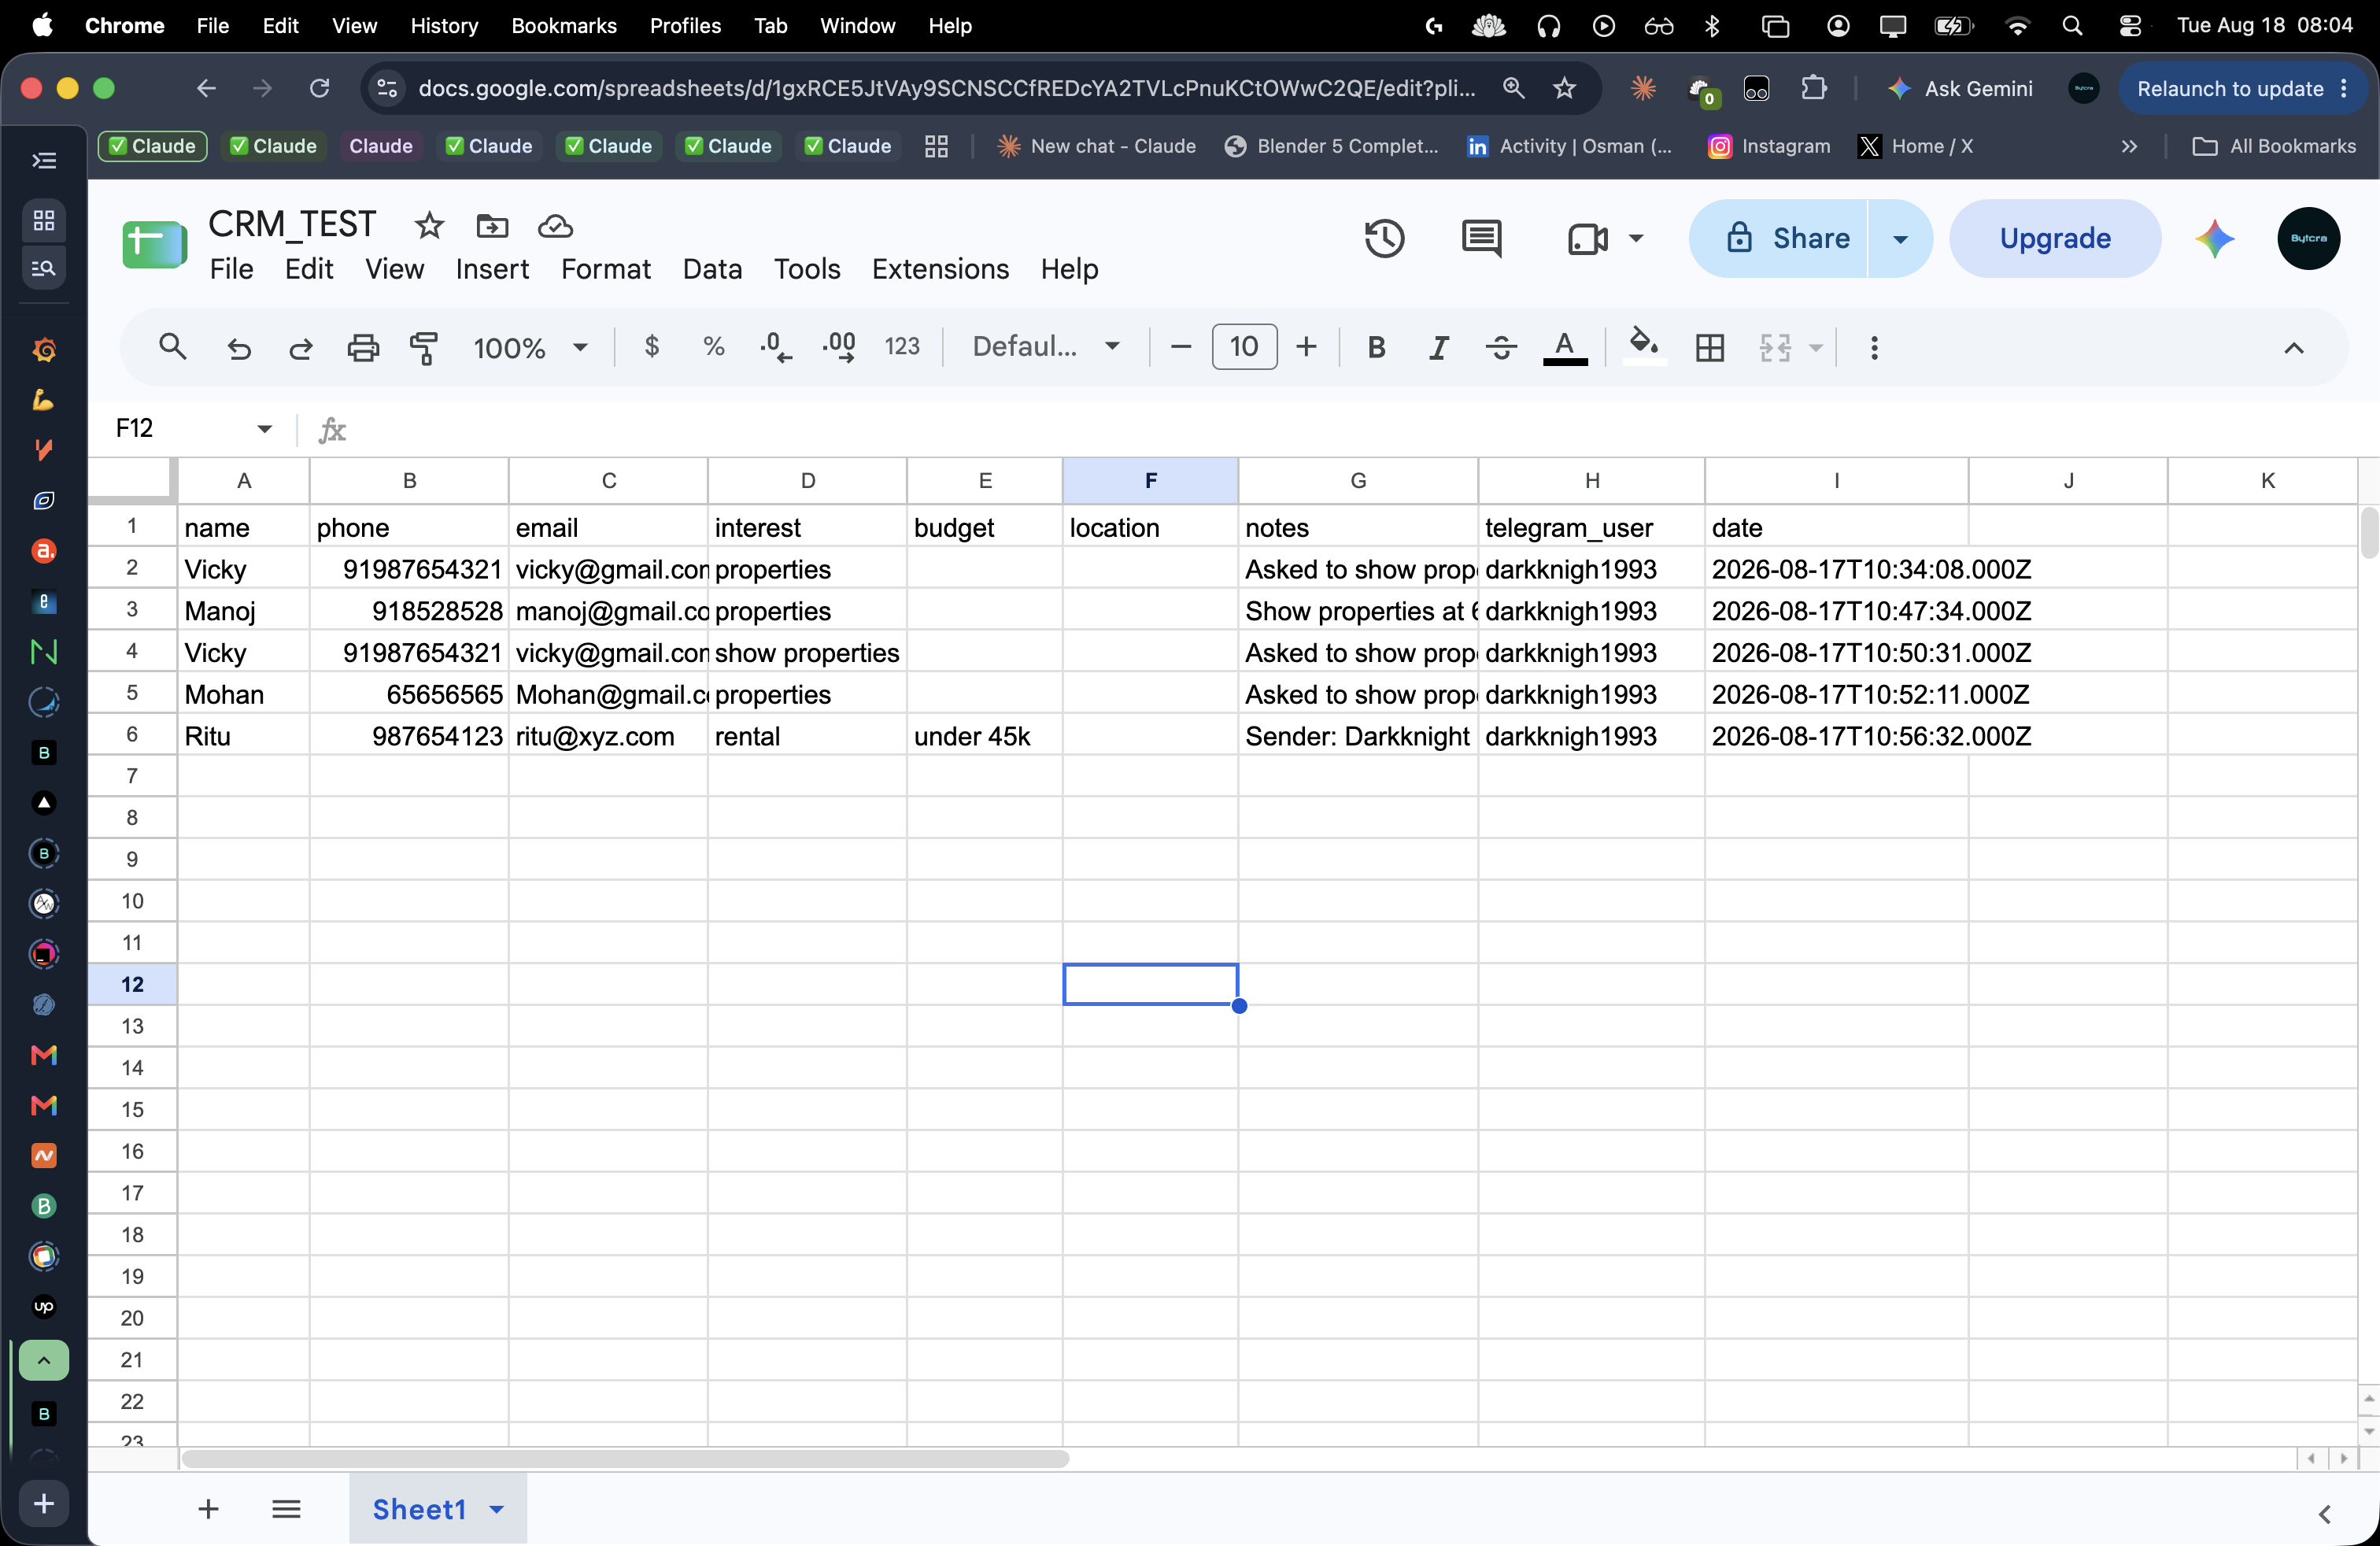The height and width of the screenshot is (1546, 2380).
Task: Redo the last undone action
Action: 300,347
